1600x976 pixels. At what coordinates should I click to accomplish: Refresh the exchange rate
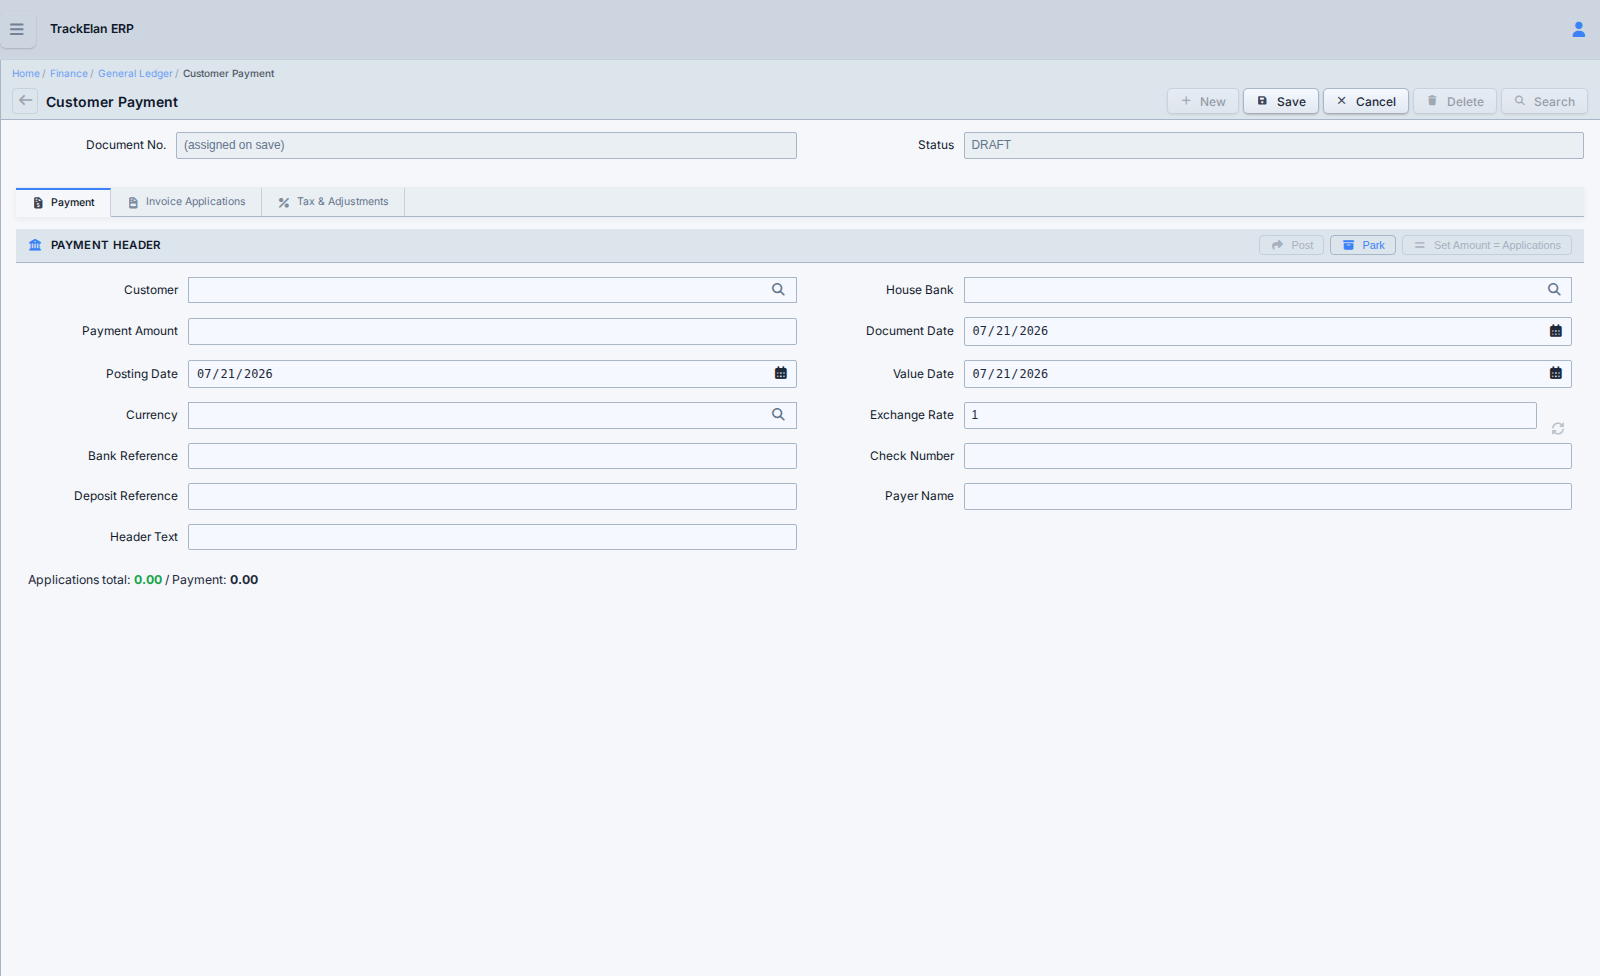[x=1558, y=428]
